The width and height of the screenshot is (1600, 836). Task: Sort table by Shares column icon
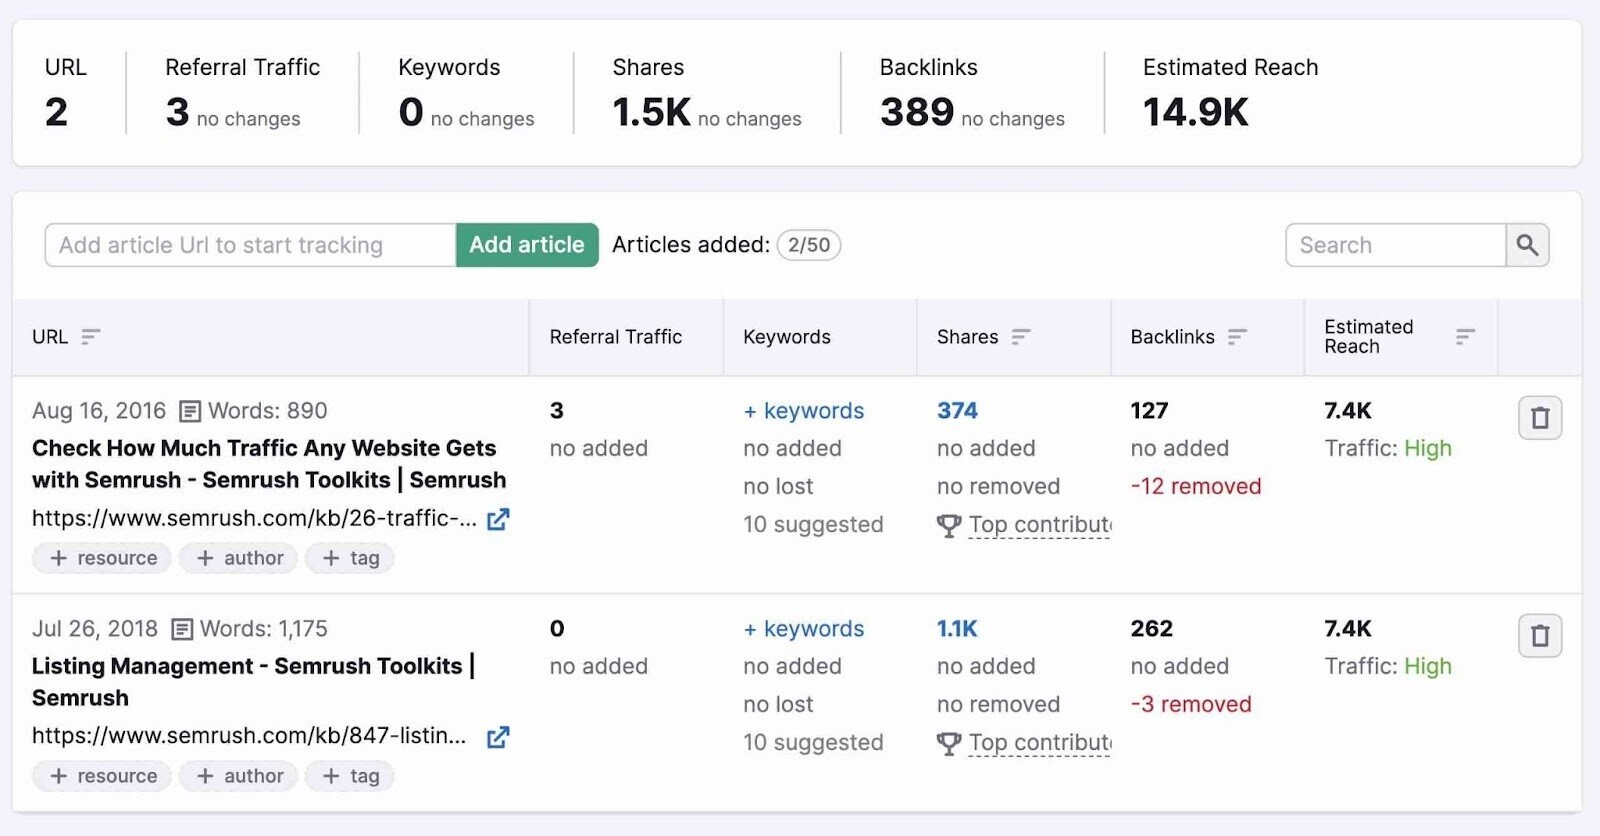pyautogui.click(x=1021, y=337)
